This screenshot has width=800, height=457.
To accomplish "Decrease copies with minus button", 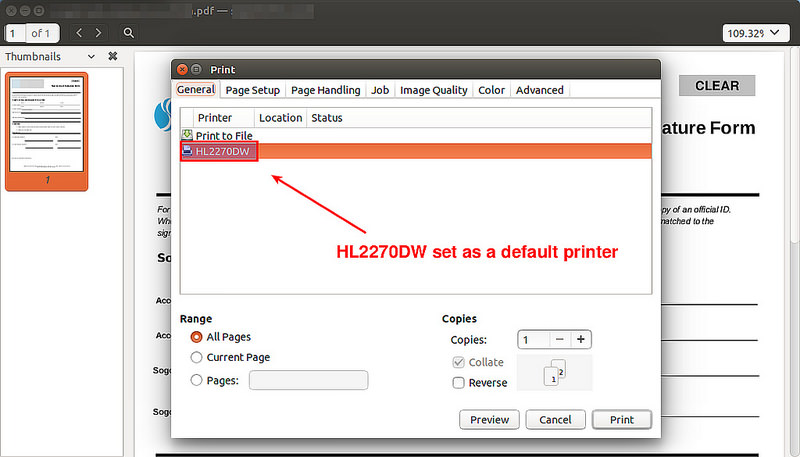I will pos(560,339).
